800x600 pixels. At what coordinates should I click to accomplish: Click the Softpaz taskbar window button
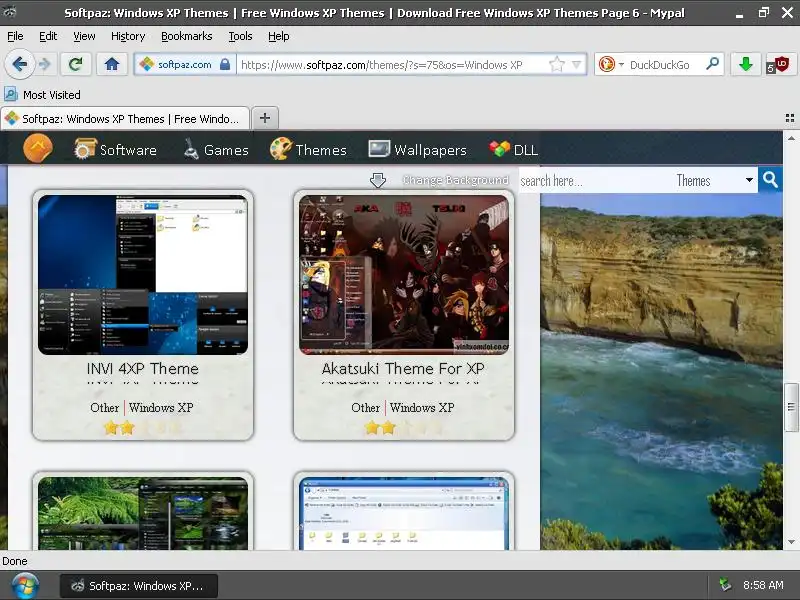(139, 586)
